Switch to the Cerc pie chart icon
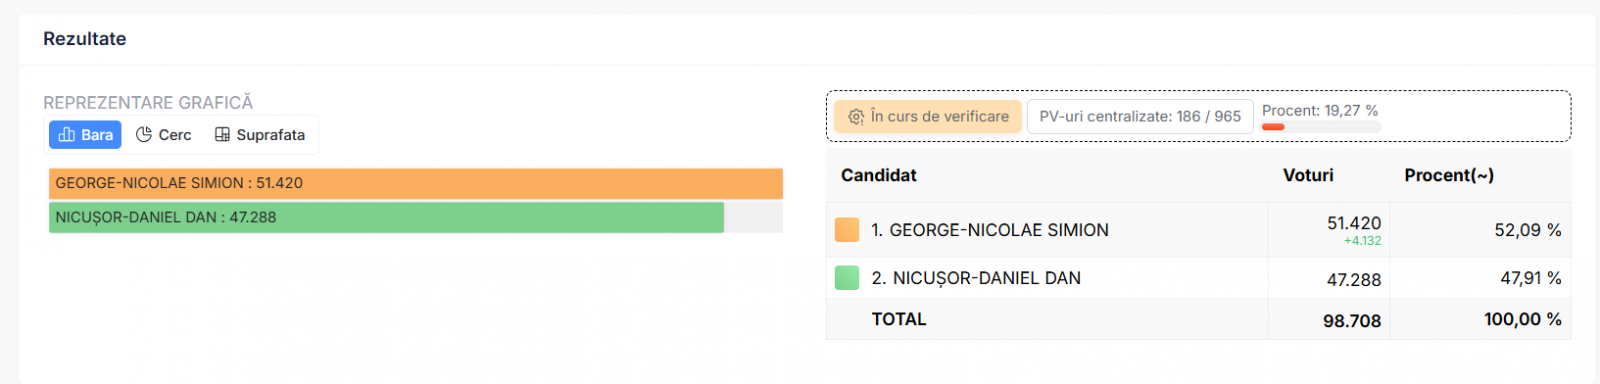Image resolution: width=1600 pixels, height=384 pixels. (144, 135)
